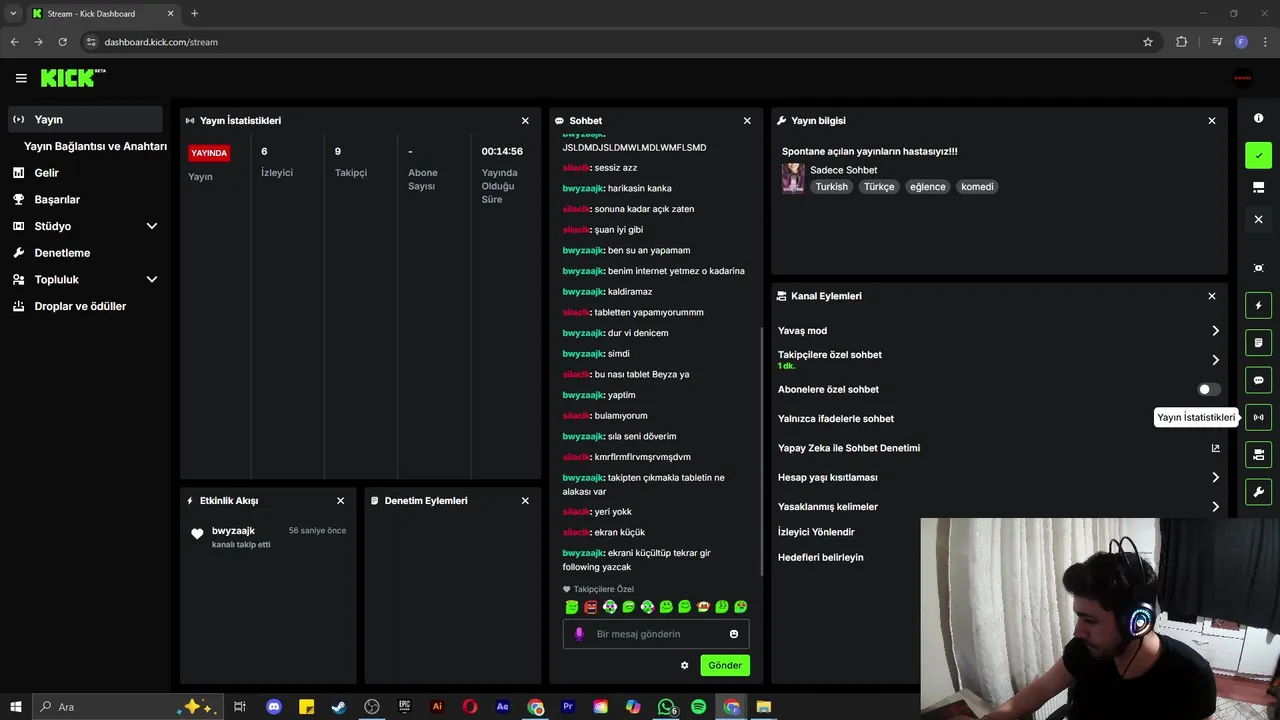
Task: Open OBS Studio from the taskbar
Action: [x=372, y=707]
